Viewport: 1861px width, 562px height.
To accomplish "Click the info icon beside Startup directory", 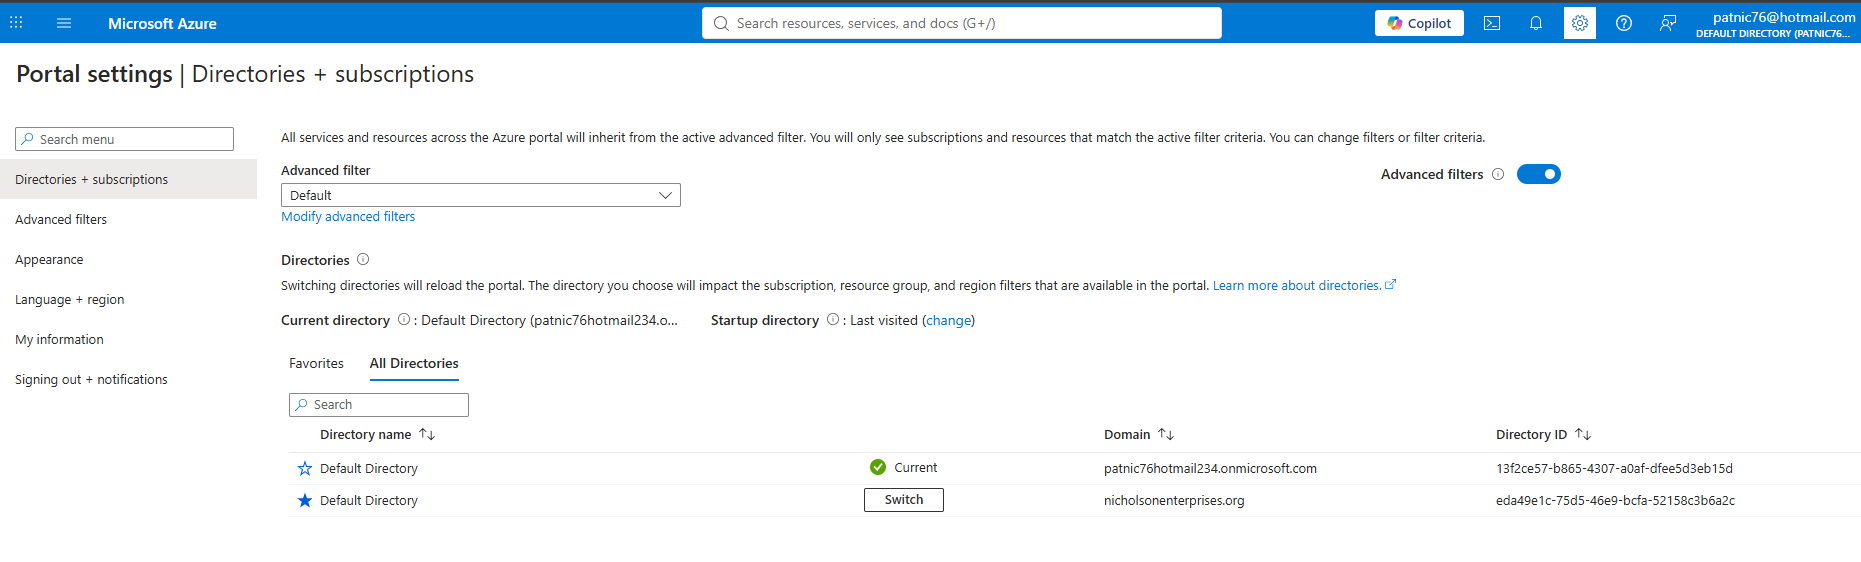I will tap(833, 320).
